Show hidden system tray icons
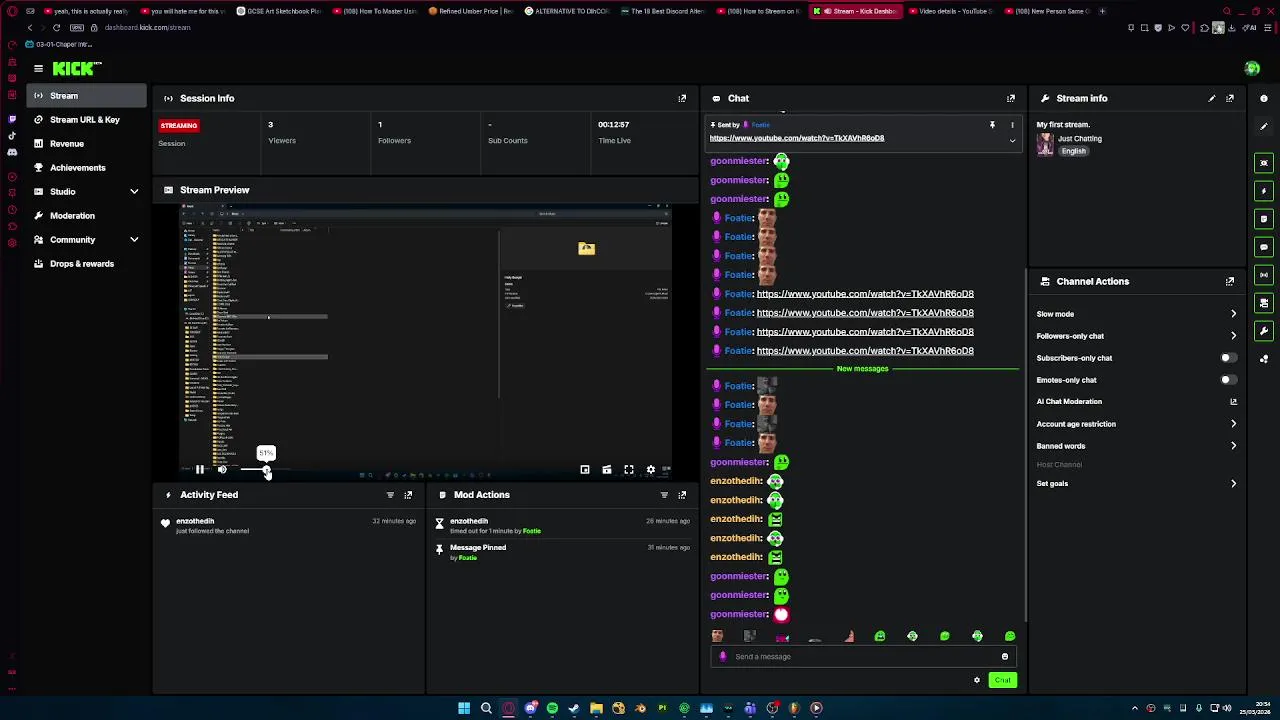The height and width of the screenshot is (720, 1280). point(1134,708)
